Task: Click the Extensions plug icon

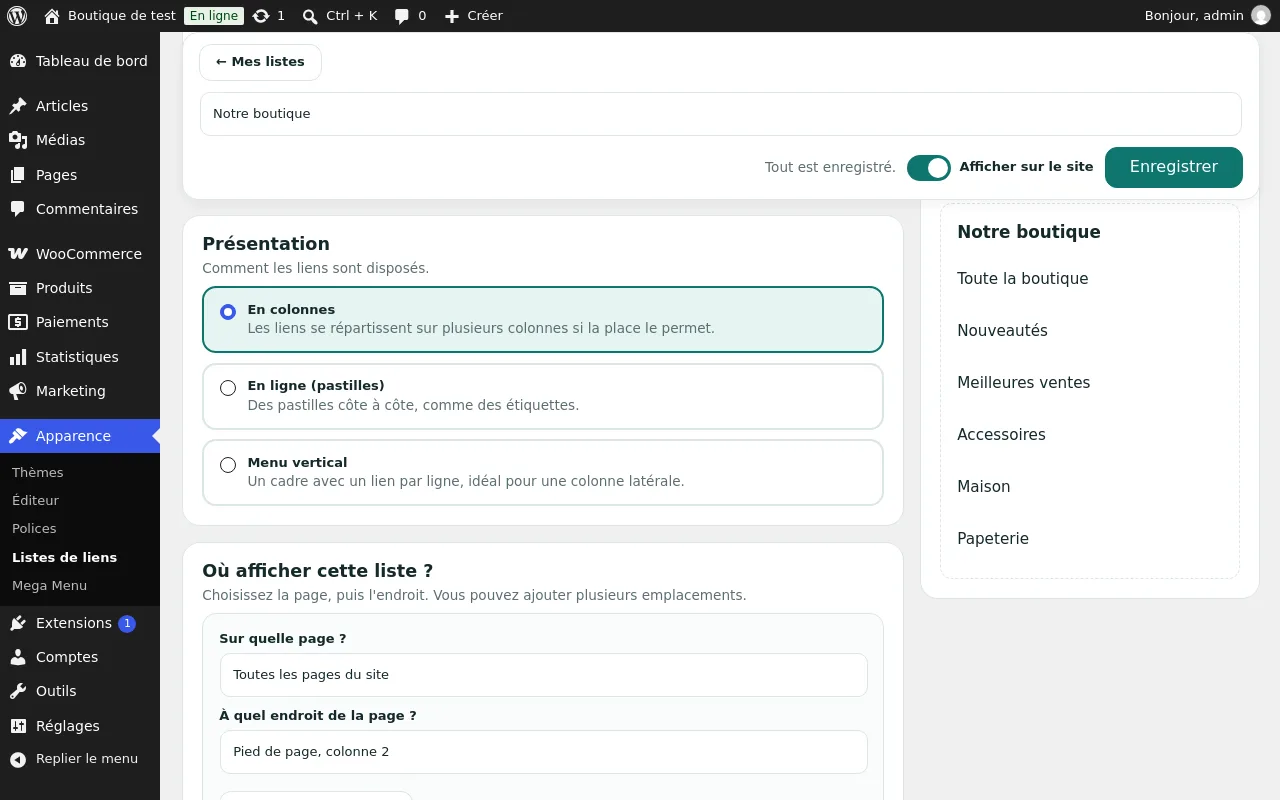Action: click(18, 623)
